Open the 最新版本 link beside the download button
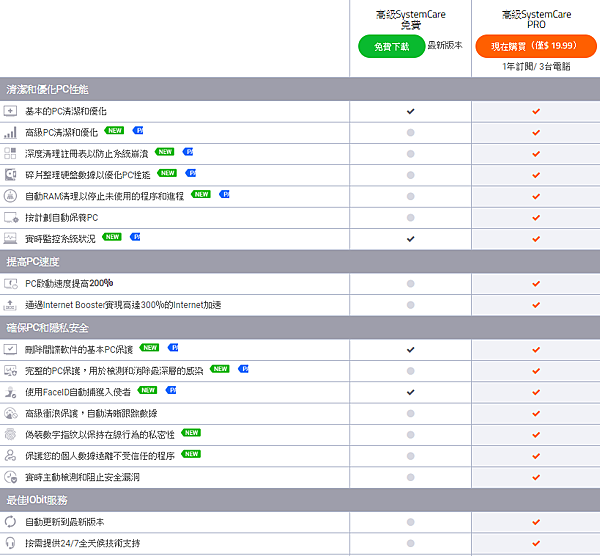Screen dimensions: 600x556 coord(445,45)
